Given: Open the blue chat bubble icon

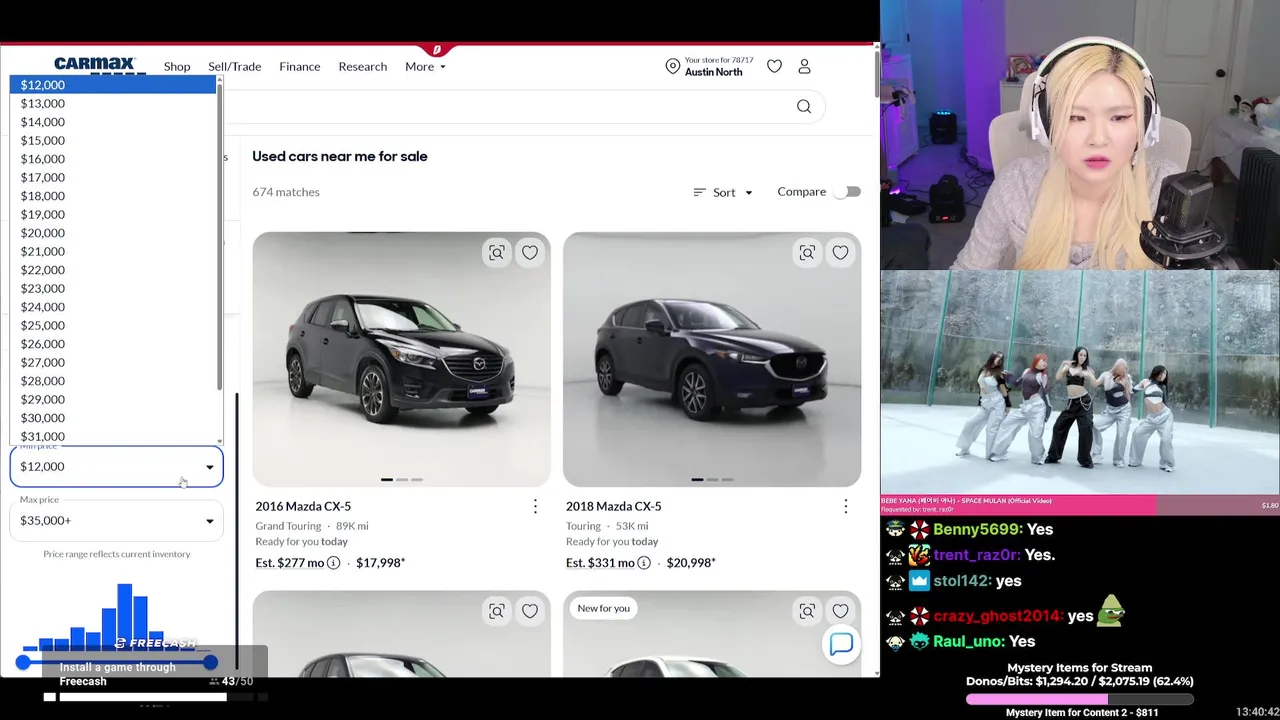Looking at the screenshot, I should tap(841, 644).
